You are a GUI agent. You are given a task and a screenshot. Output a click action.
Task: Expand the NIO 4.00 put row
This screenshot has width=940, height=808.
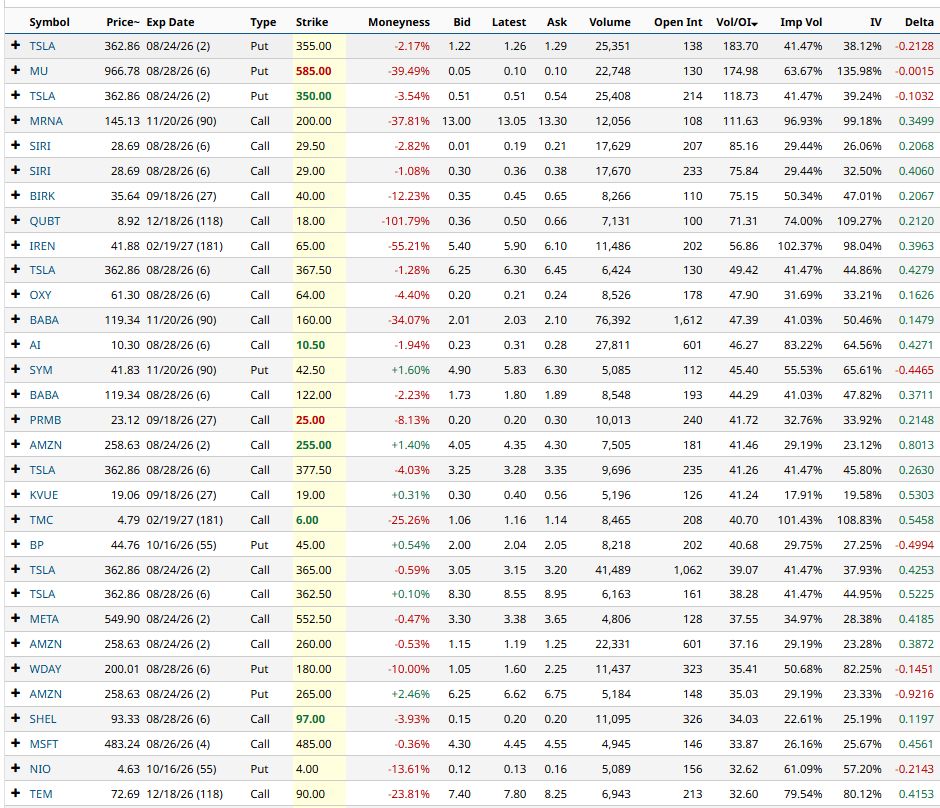tap(16, 768)
